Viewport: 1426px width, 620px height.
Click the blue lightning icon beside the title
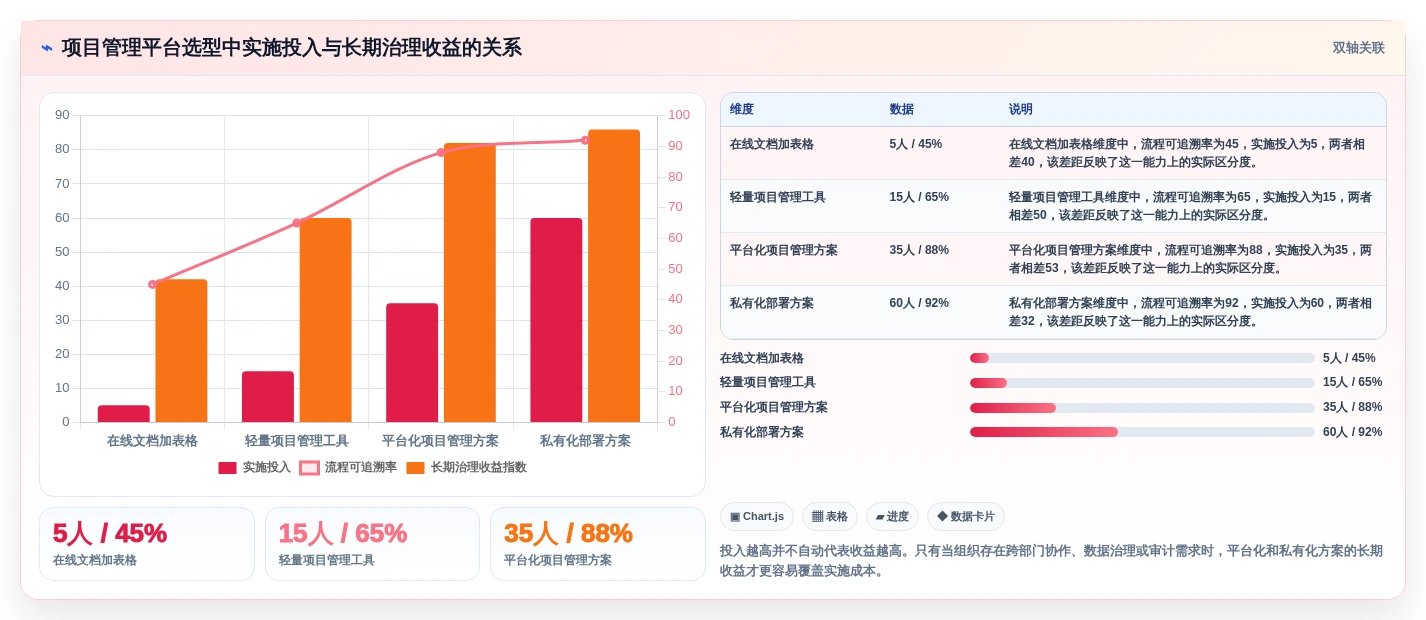[x=47, y=48]
